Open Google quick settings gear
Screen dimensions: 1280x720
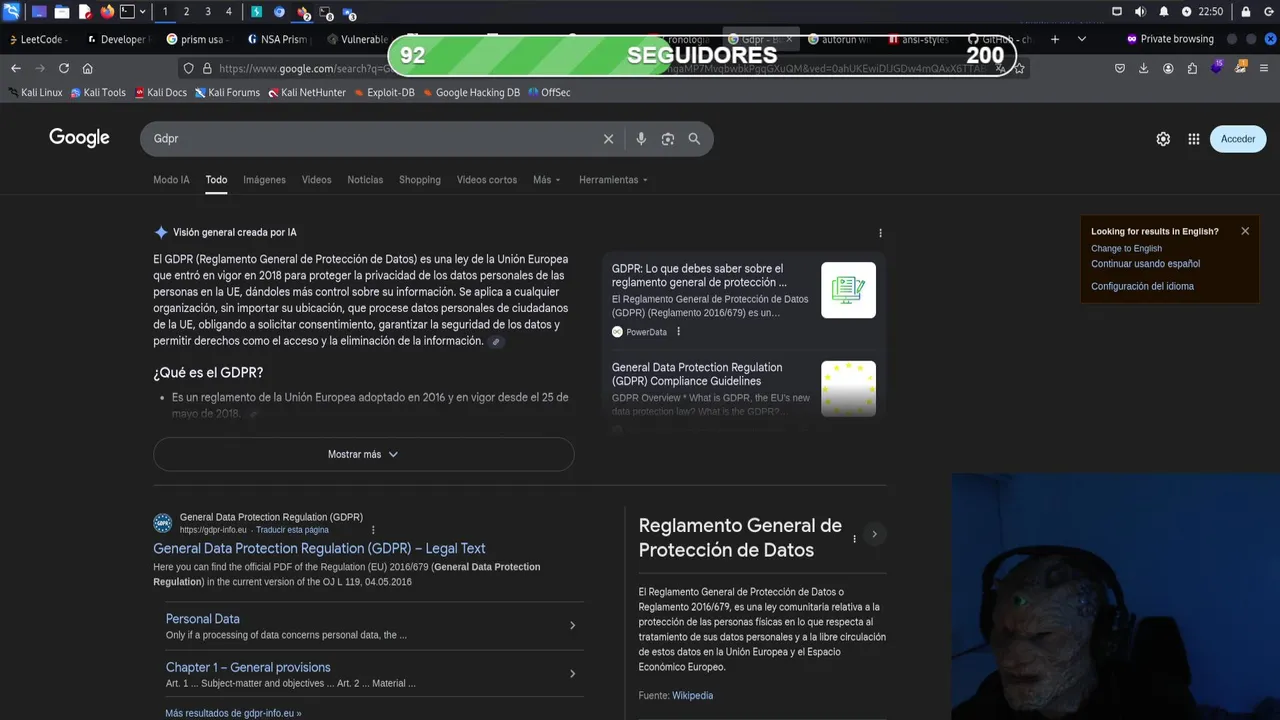tap(1163, 139)
